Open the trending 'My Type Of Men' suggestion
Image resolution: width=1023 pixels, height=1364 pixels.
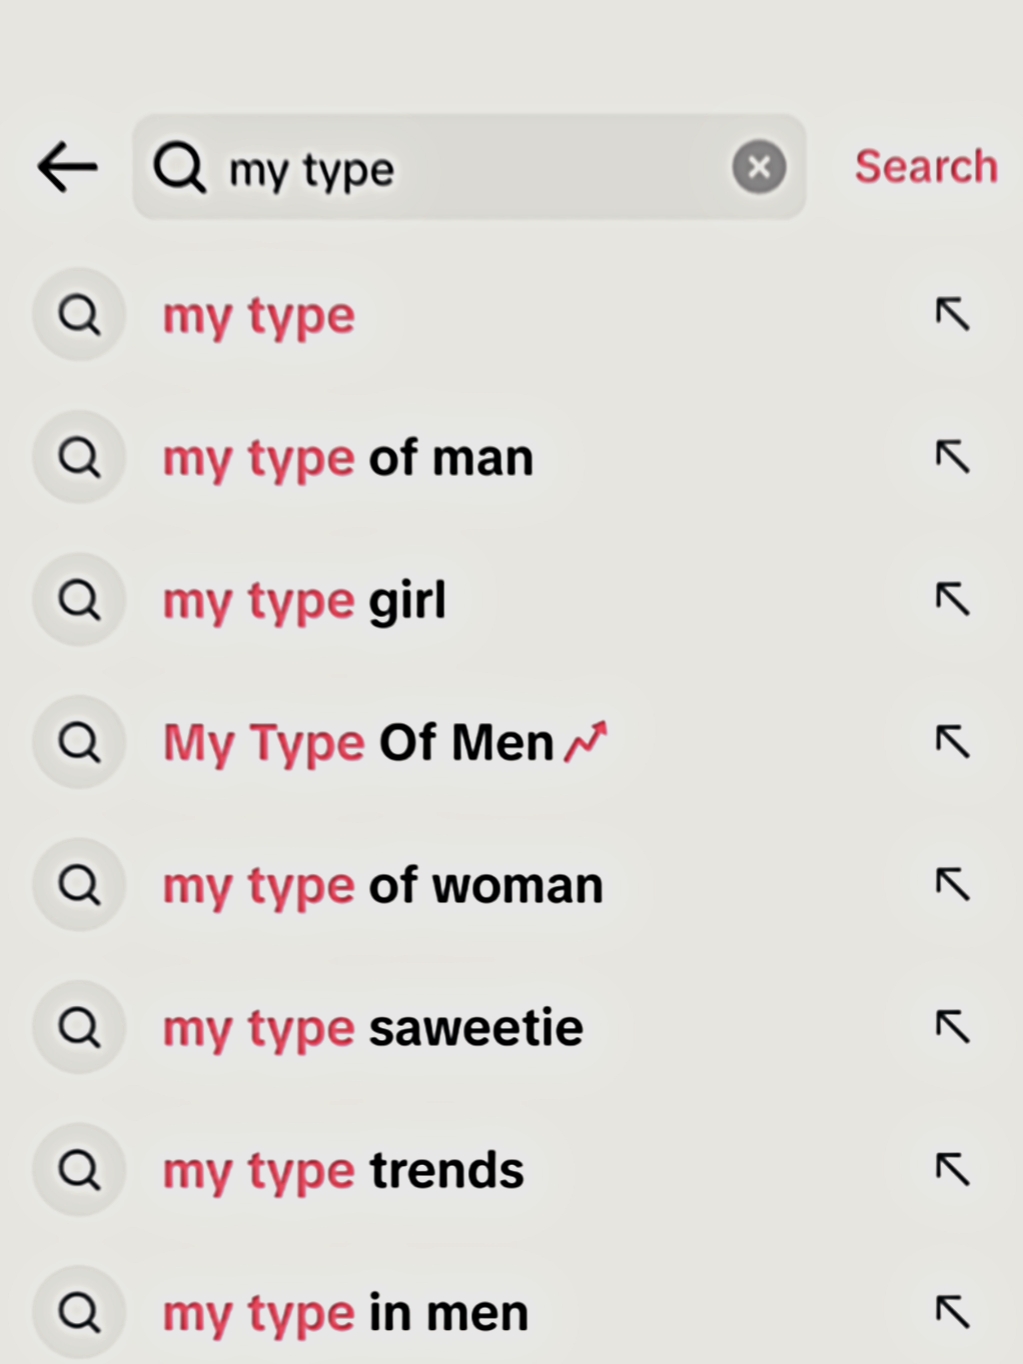coord(385,743)
